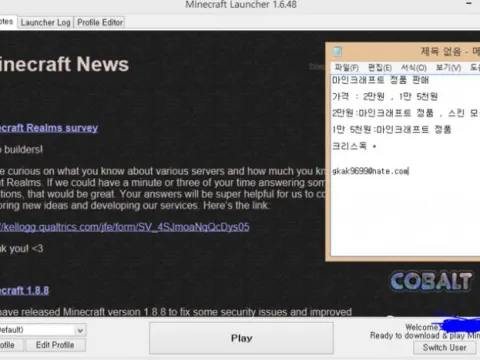Open the Minecraft 1.8.8 news link
480x360 pixels.
tap(24, 290)
